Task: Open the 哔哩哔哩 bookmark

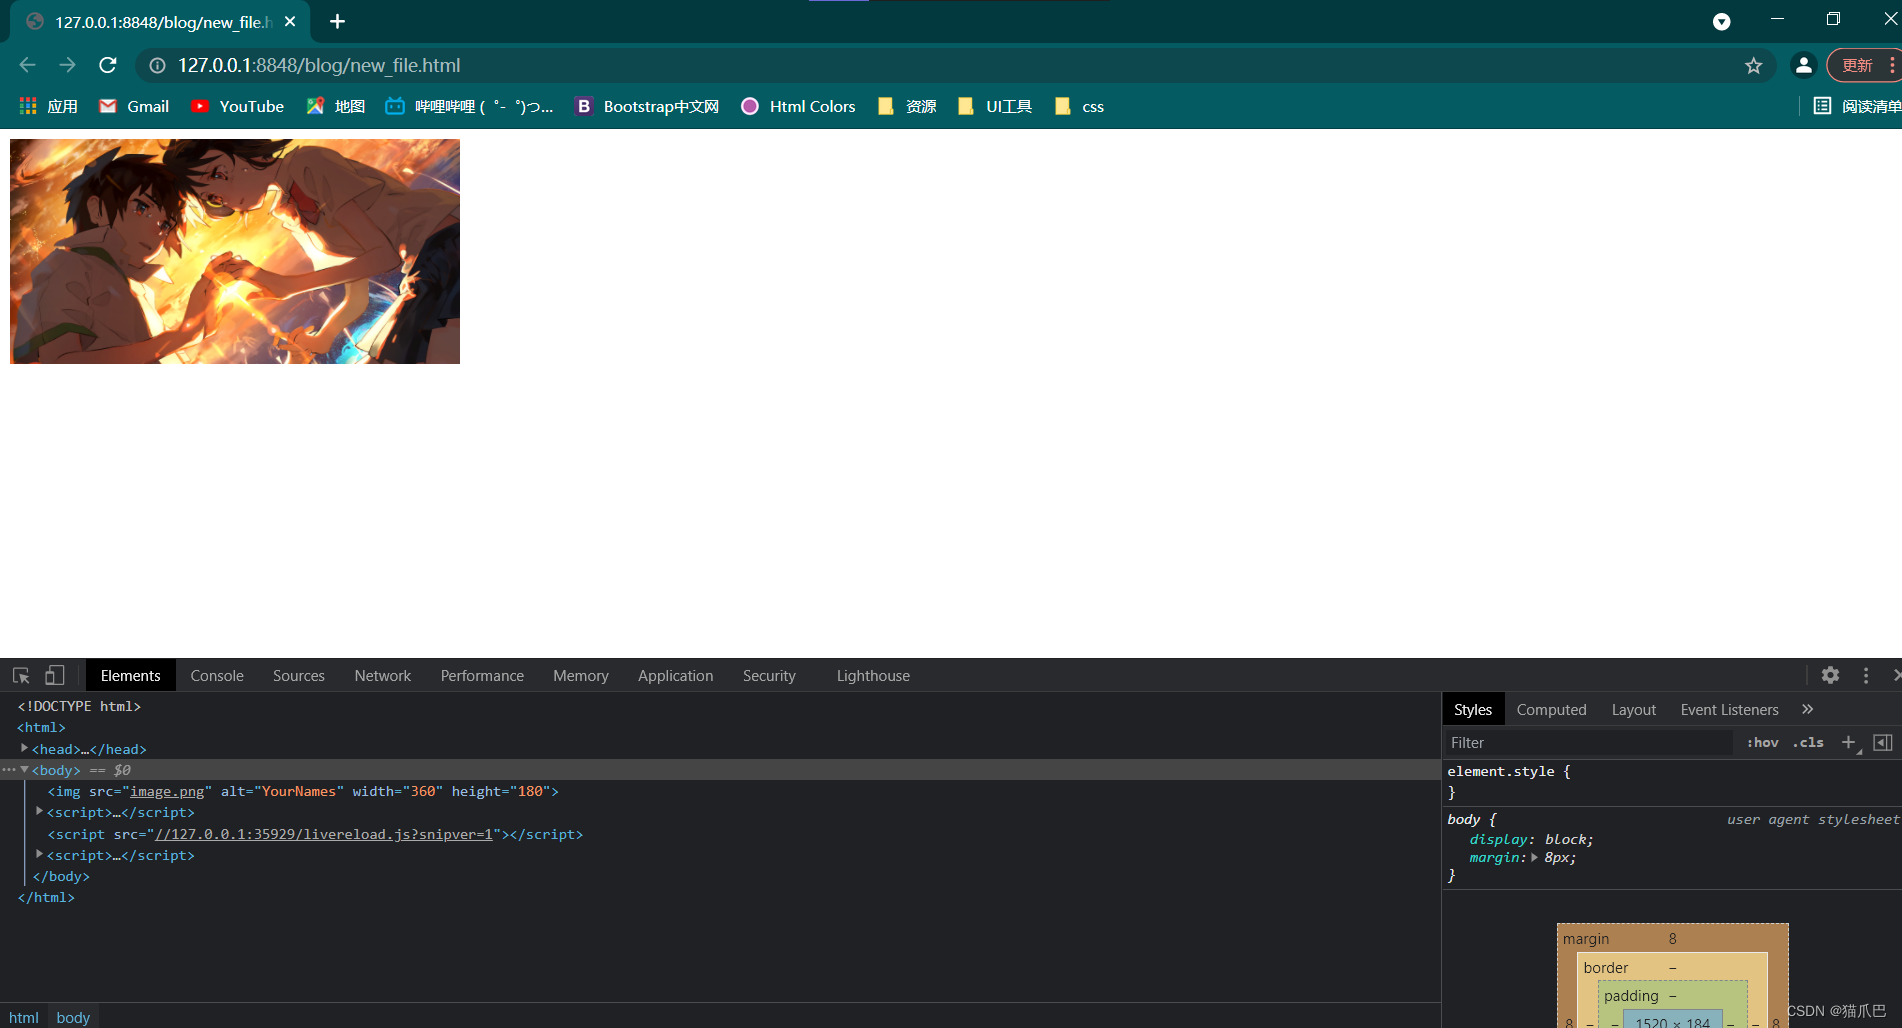Action: pos(469,106)
